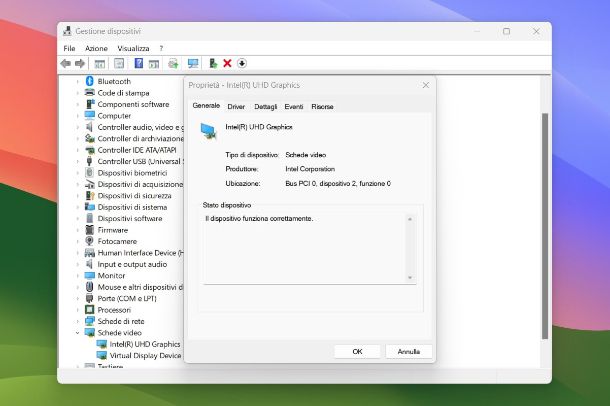Click the Dispositivi software icon
This screenshot has width=610, height=406.
click(89, 218)
